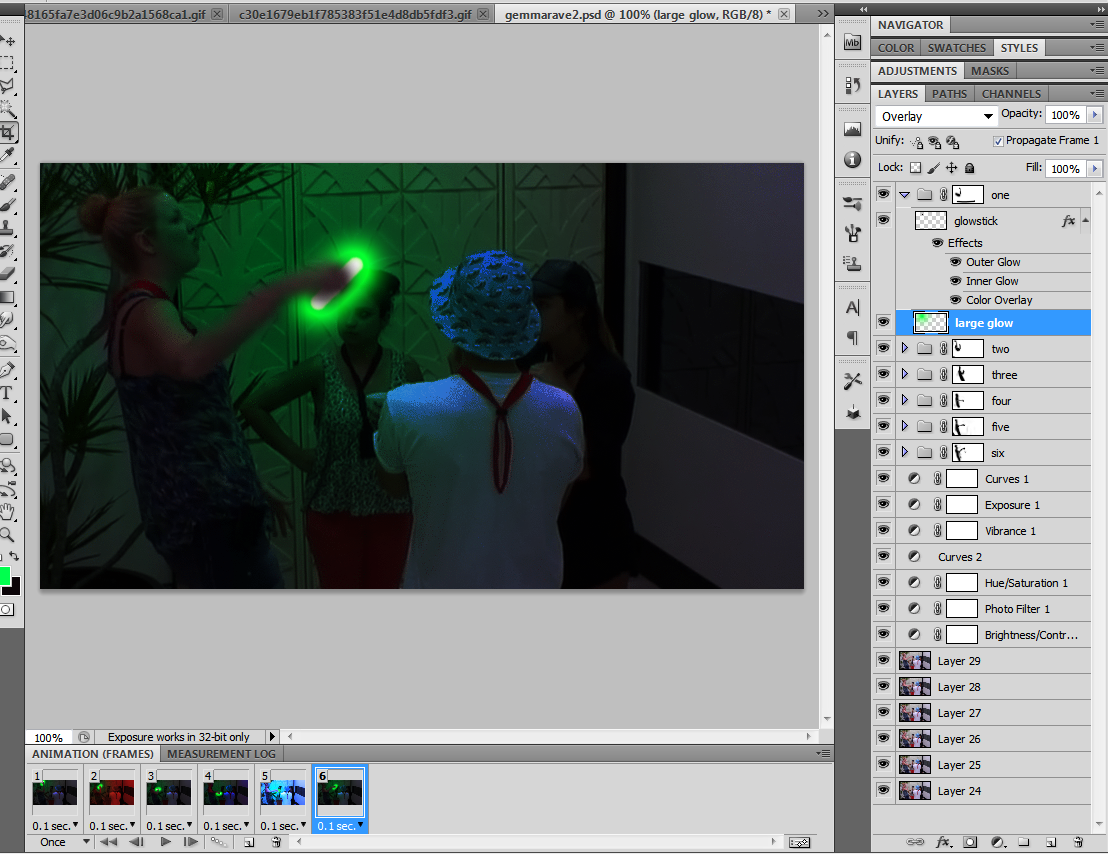Viewport: 1108px width, 854px height.
Task: Open the Info panel icon
Action: tap(853, 160)
